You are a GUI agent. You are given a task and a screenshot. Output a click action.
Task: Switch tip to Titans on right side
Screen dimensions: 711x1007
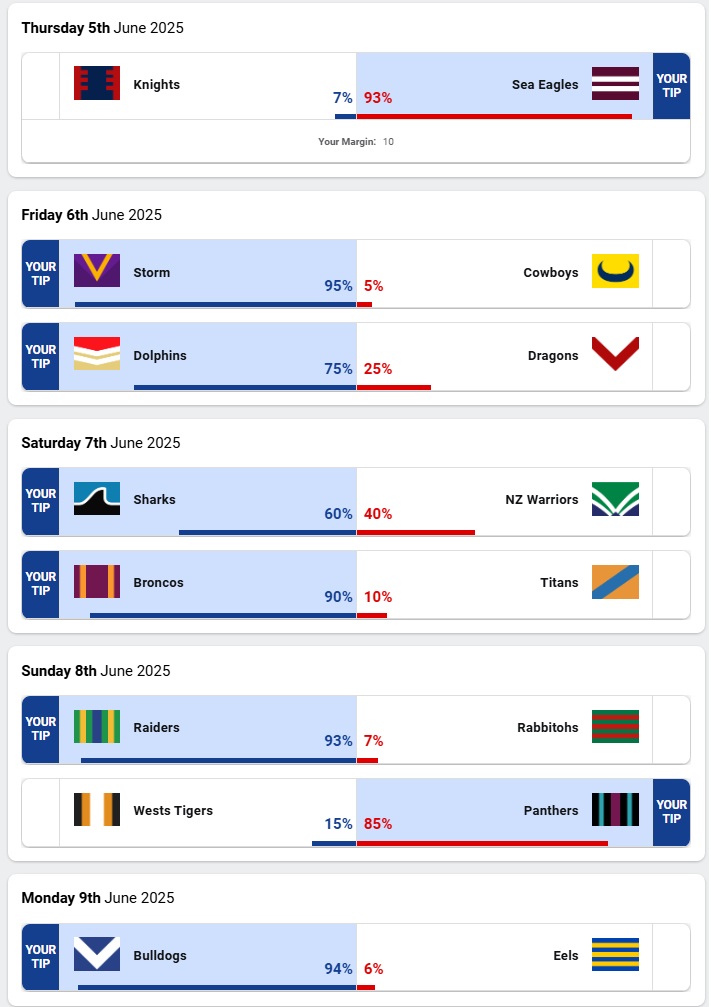[671, 584]
